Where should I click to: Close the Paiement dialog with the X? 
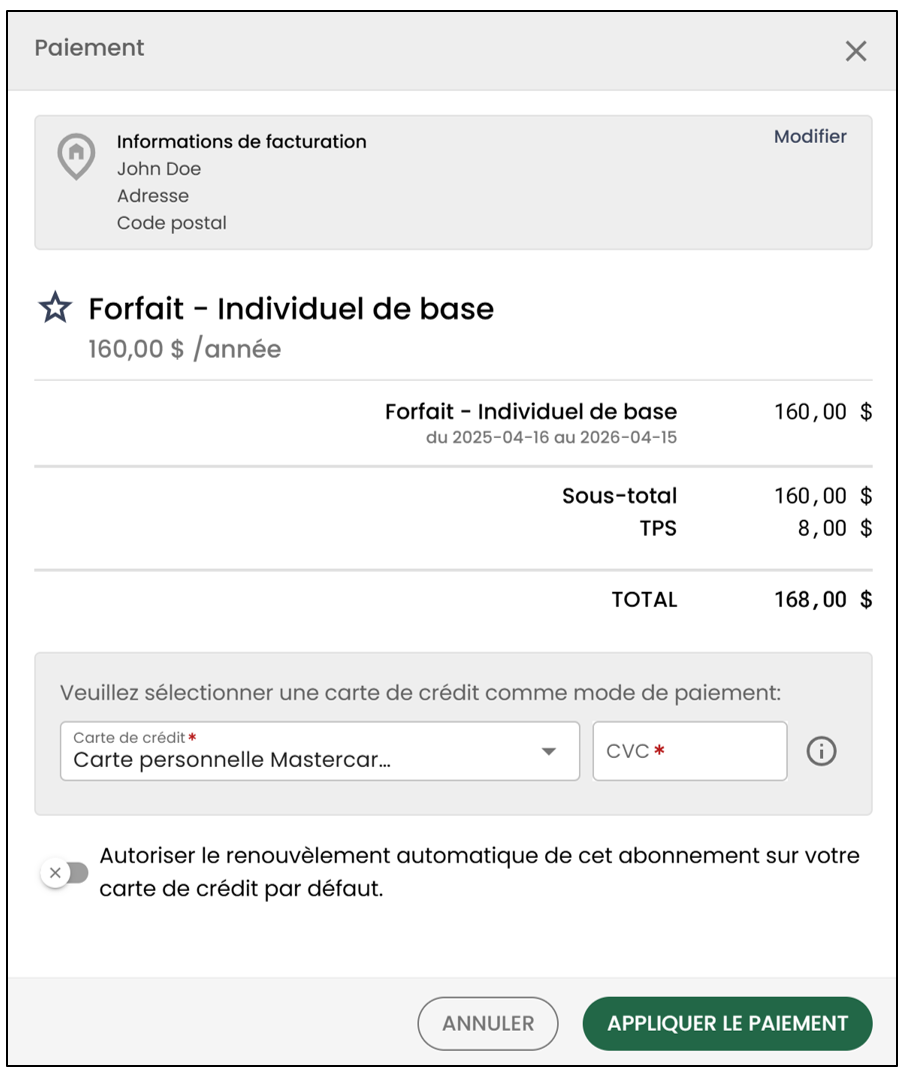coord(856,51)
